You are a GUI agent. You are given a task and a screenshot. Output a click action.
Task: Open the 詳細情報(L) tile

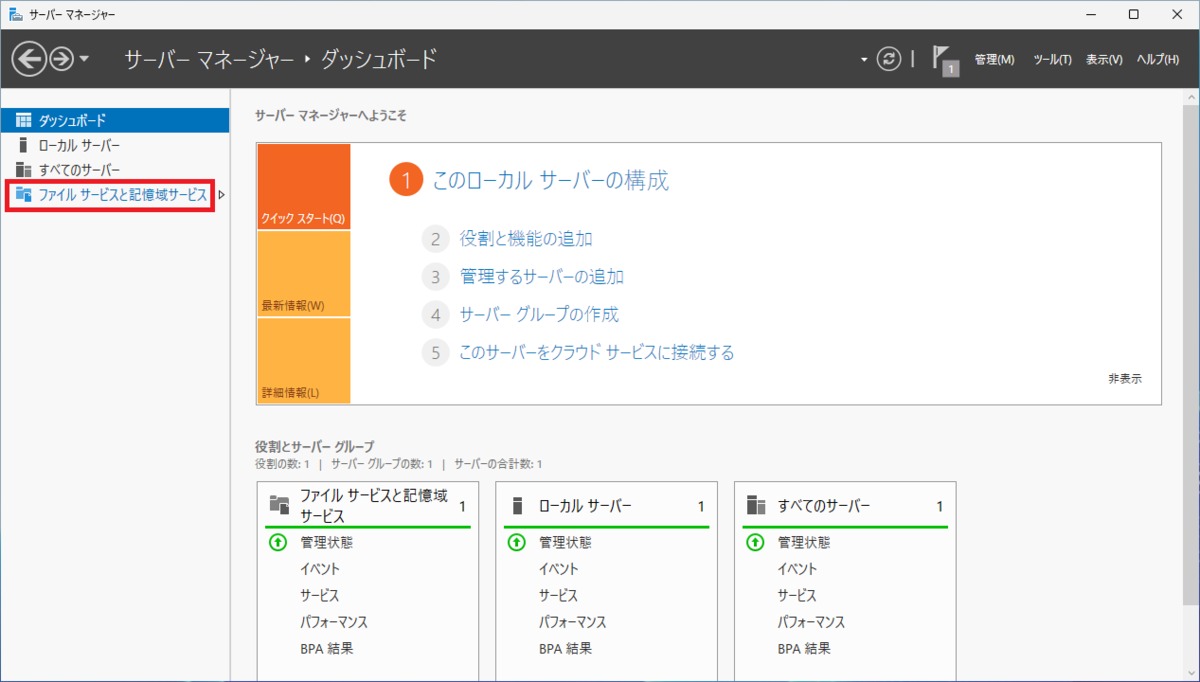pyautogui.click(x=304, y=361)
